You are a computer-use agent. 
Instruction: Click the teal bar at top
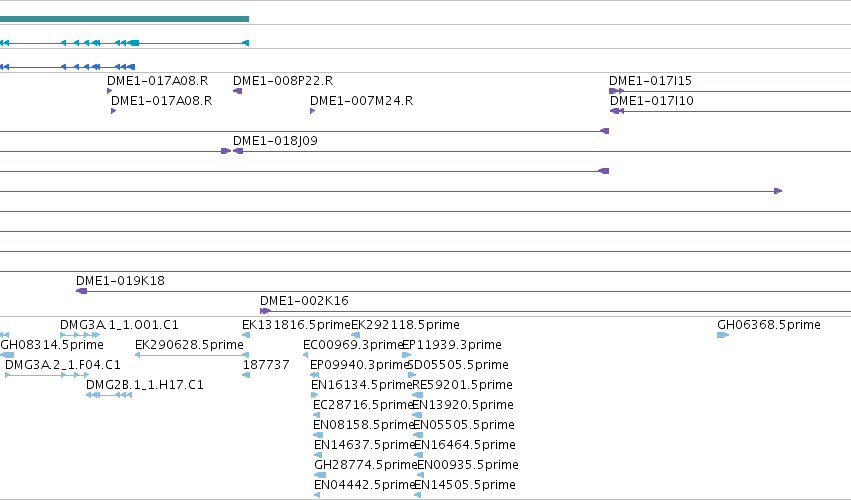(x=124, y=19)
